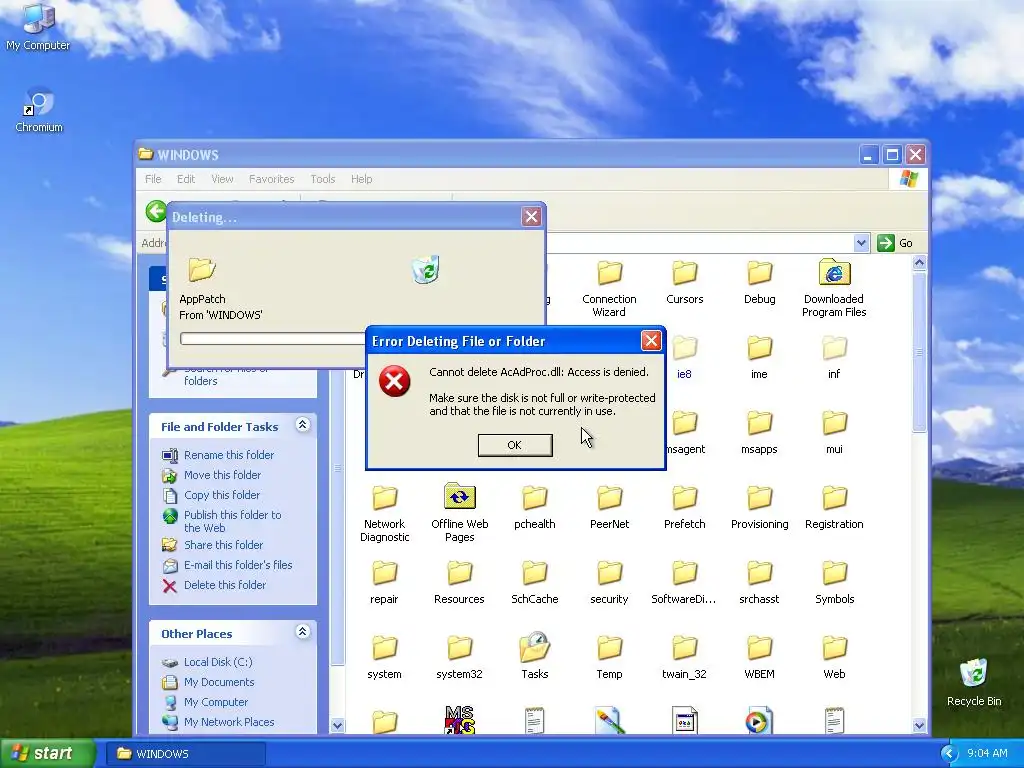Collapse the File and Folder Tasks panel

pyautogui.click(x=302, y=425)
